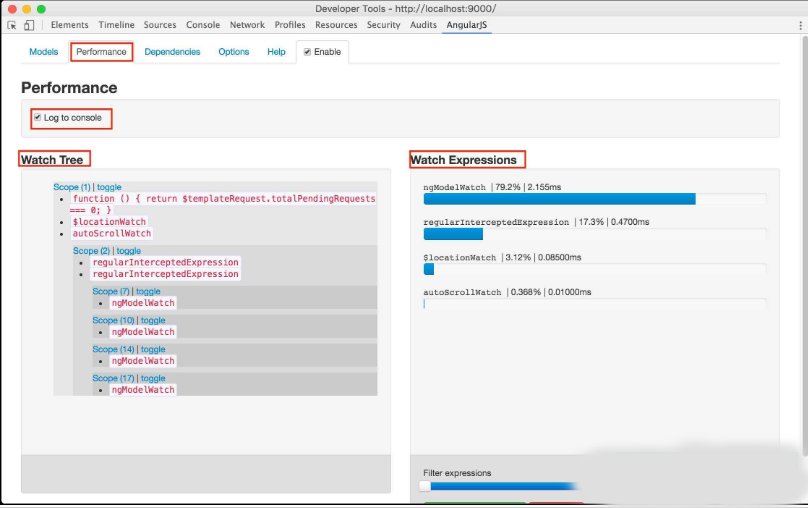The width and height of the screenshot is (808, 508).
Task: Toggle the device mode icon
Action: click(x=29, y=25)
